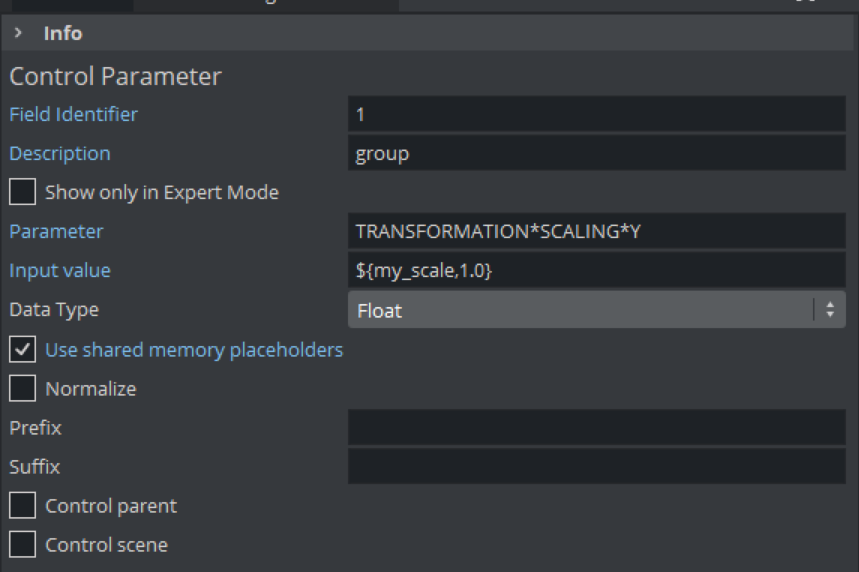Click the blue Field Identifier label
Viewport: 859px width, 572px height.
click(x=73, y=114)
